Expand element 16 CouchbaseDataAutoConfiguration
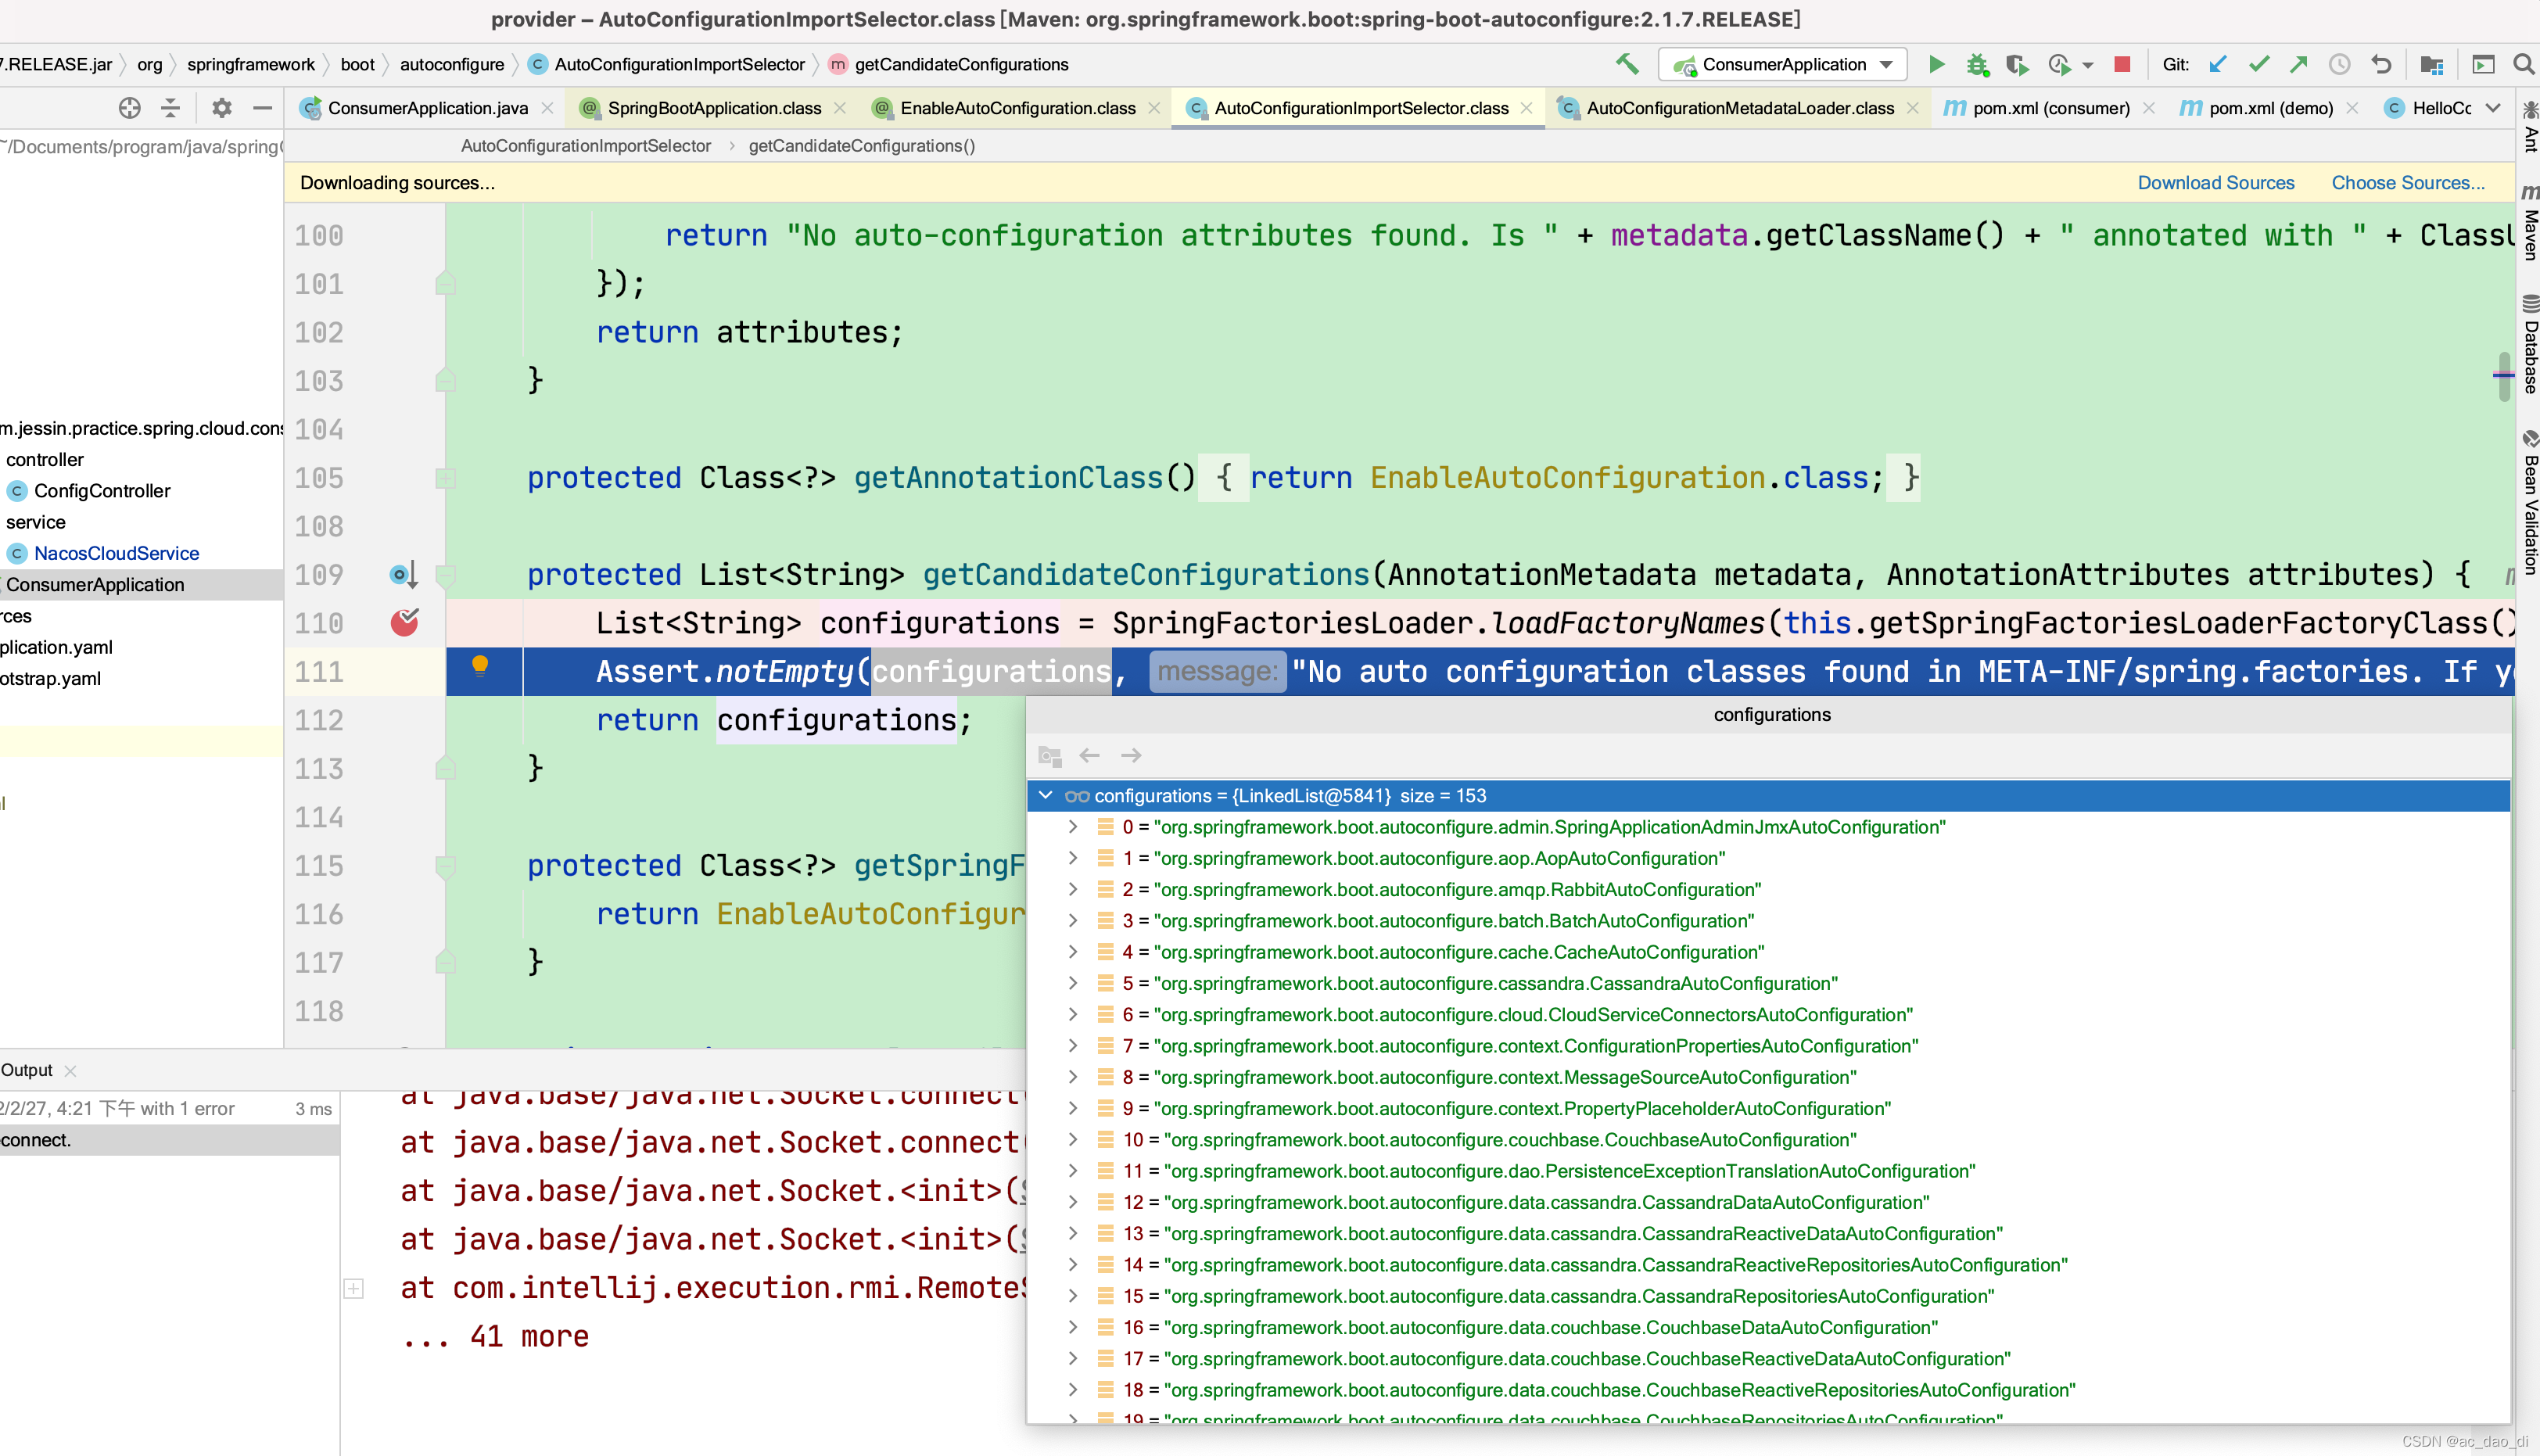2540x1456 pixels. [x=1073, y=1327]
